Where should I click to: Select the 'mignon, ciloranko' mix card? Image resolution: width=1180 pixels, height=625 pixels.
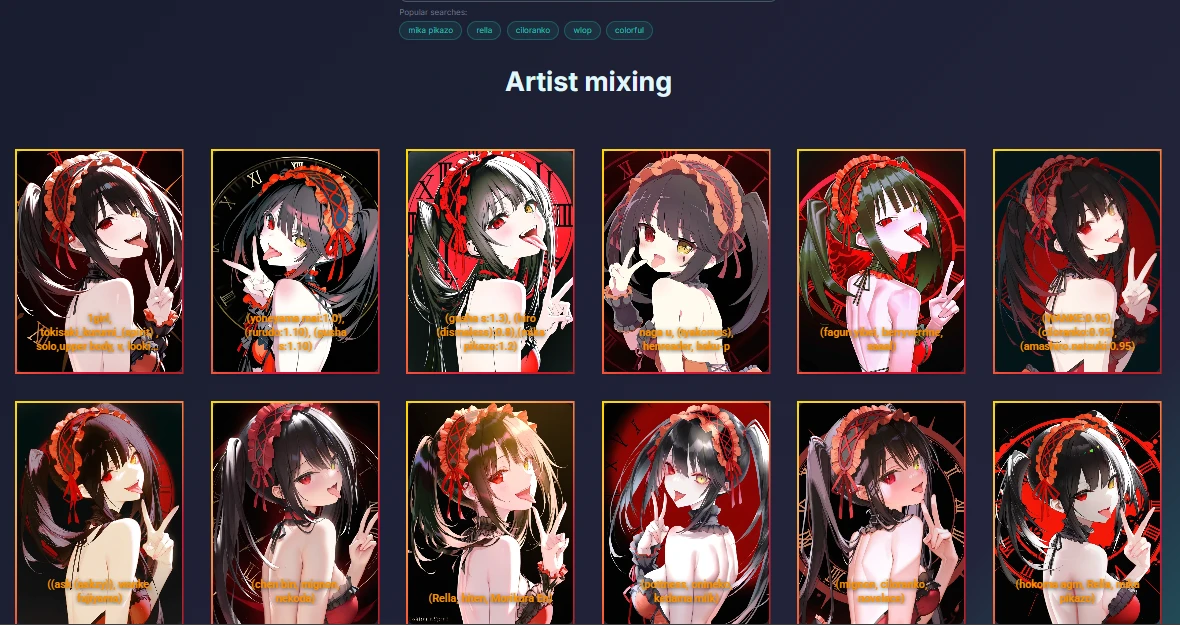pos(881,513)
